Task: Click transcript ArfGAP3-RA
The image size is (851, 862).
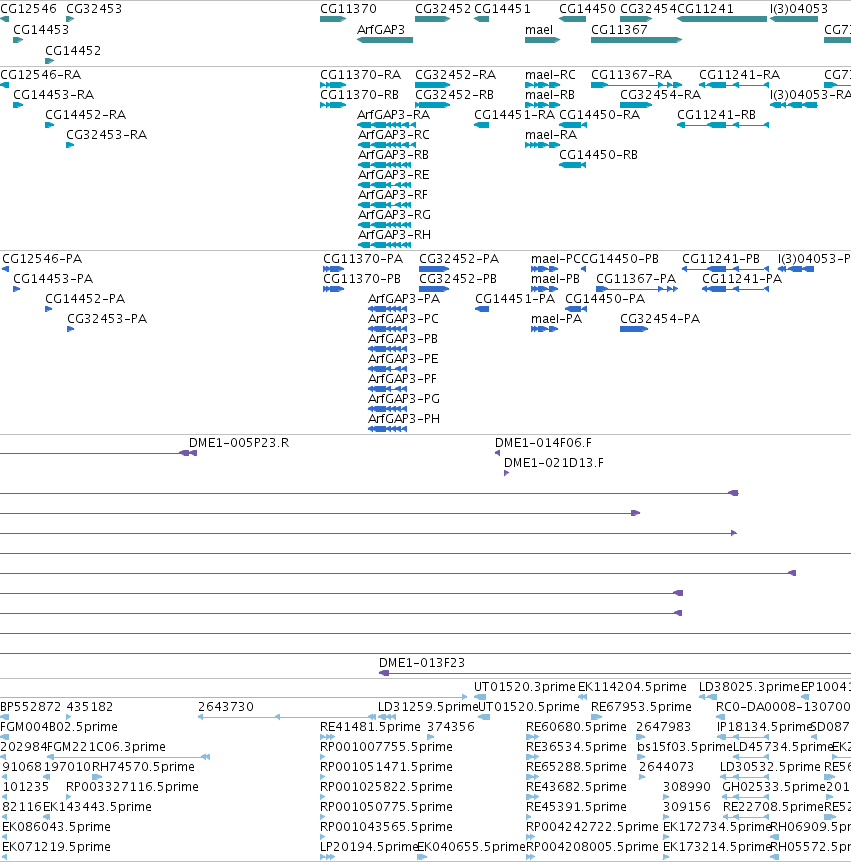Action: [394, 115]
